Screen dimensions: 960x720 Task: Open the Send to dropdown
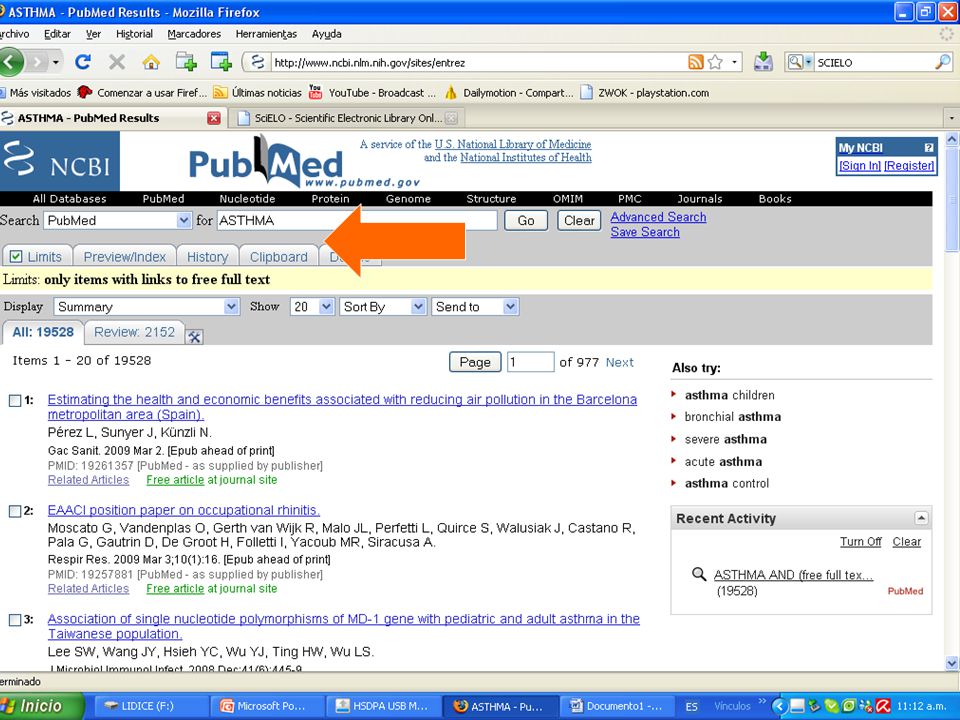476,307
